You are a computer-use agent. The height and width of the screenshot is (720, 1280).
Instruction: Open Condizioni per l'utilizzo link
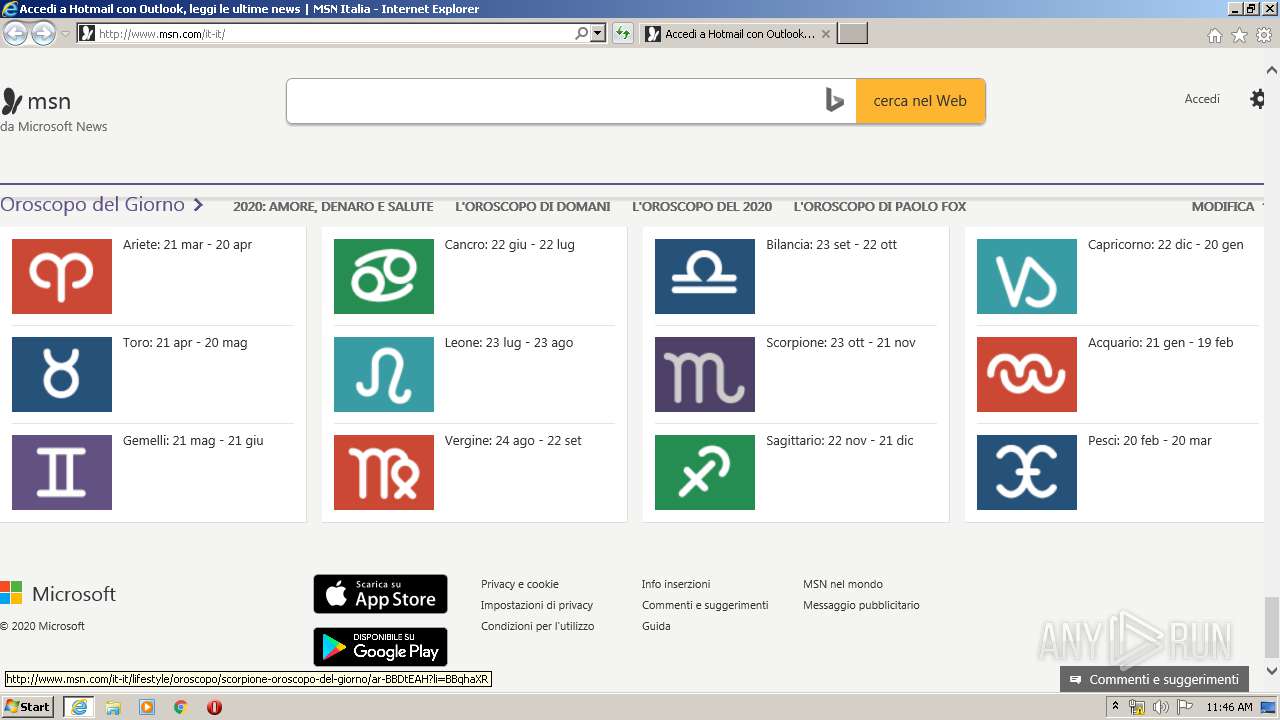[537, 626]
